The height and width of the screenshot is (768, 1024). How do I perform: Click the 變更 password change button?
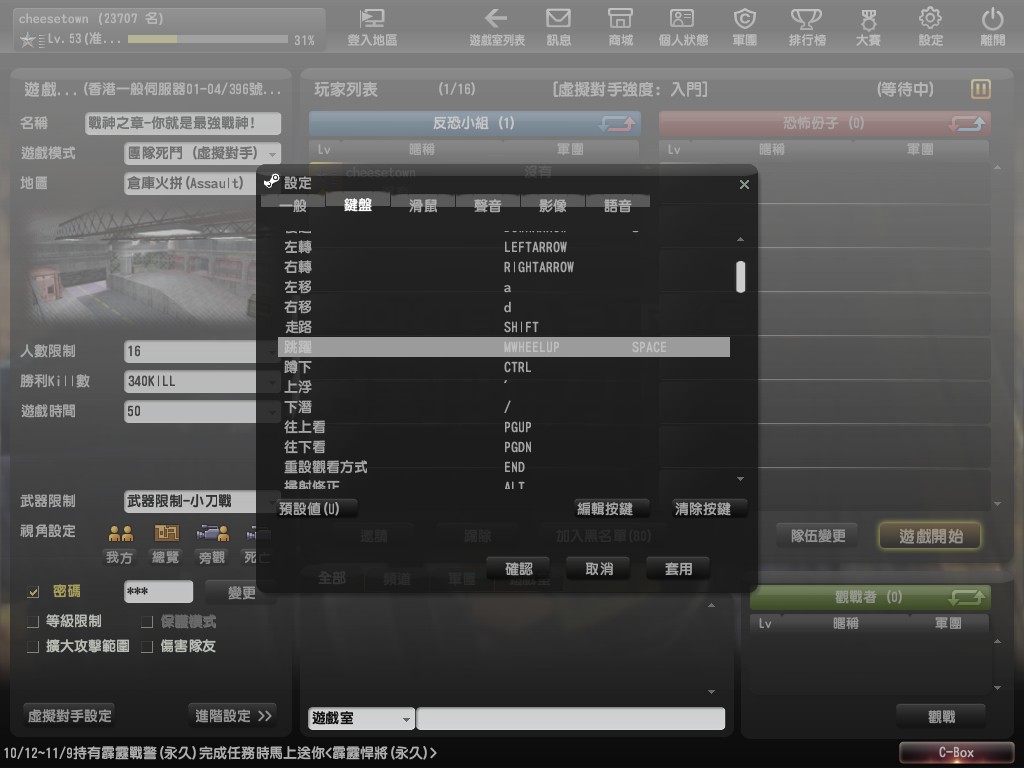click(x=242, y=592)
